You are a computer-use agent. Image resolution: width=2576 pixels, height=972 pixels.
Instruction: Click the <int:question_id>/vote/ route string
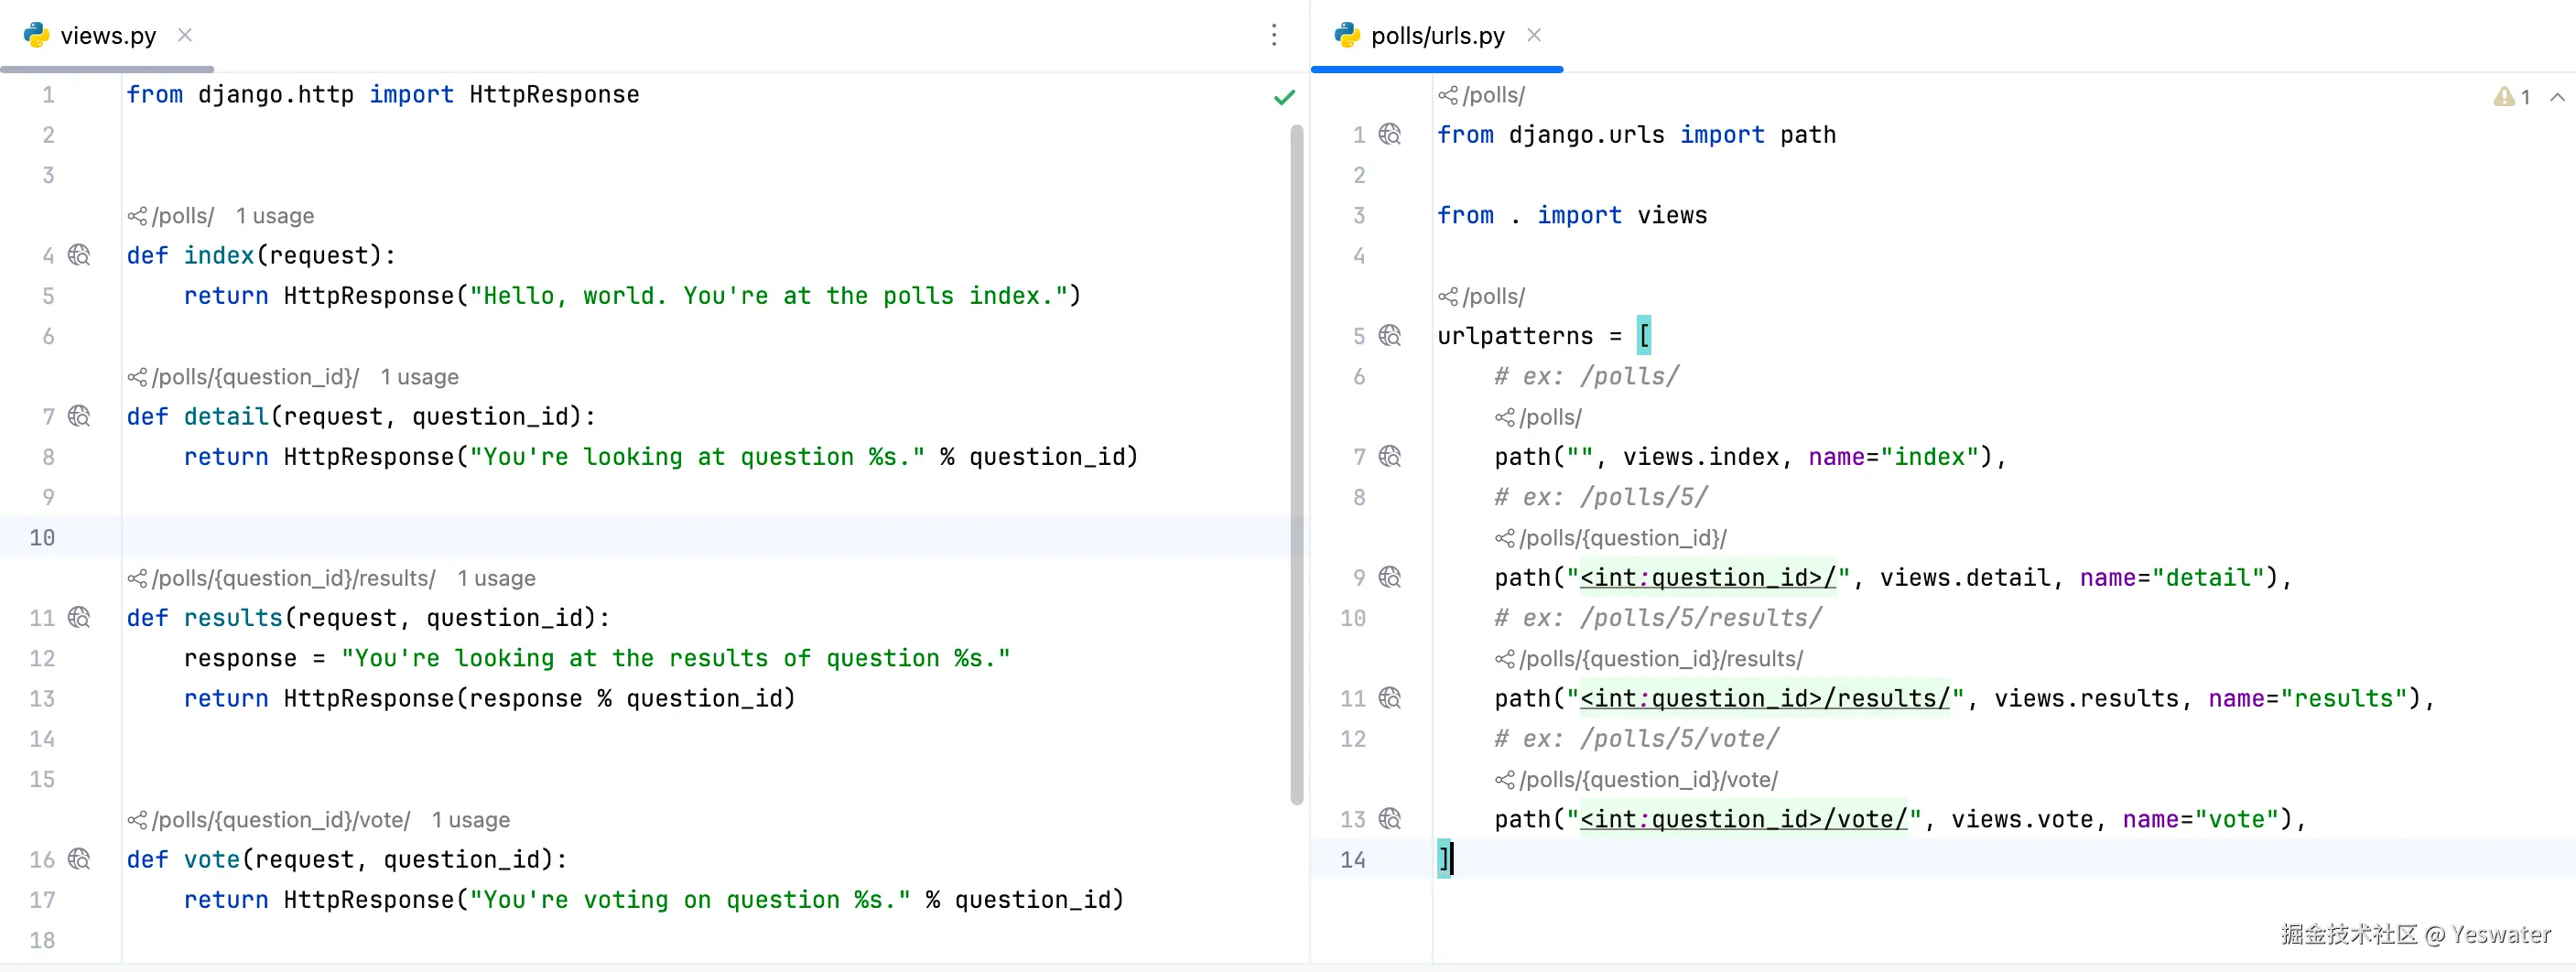click(1743, 819)
